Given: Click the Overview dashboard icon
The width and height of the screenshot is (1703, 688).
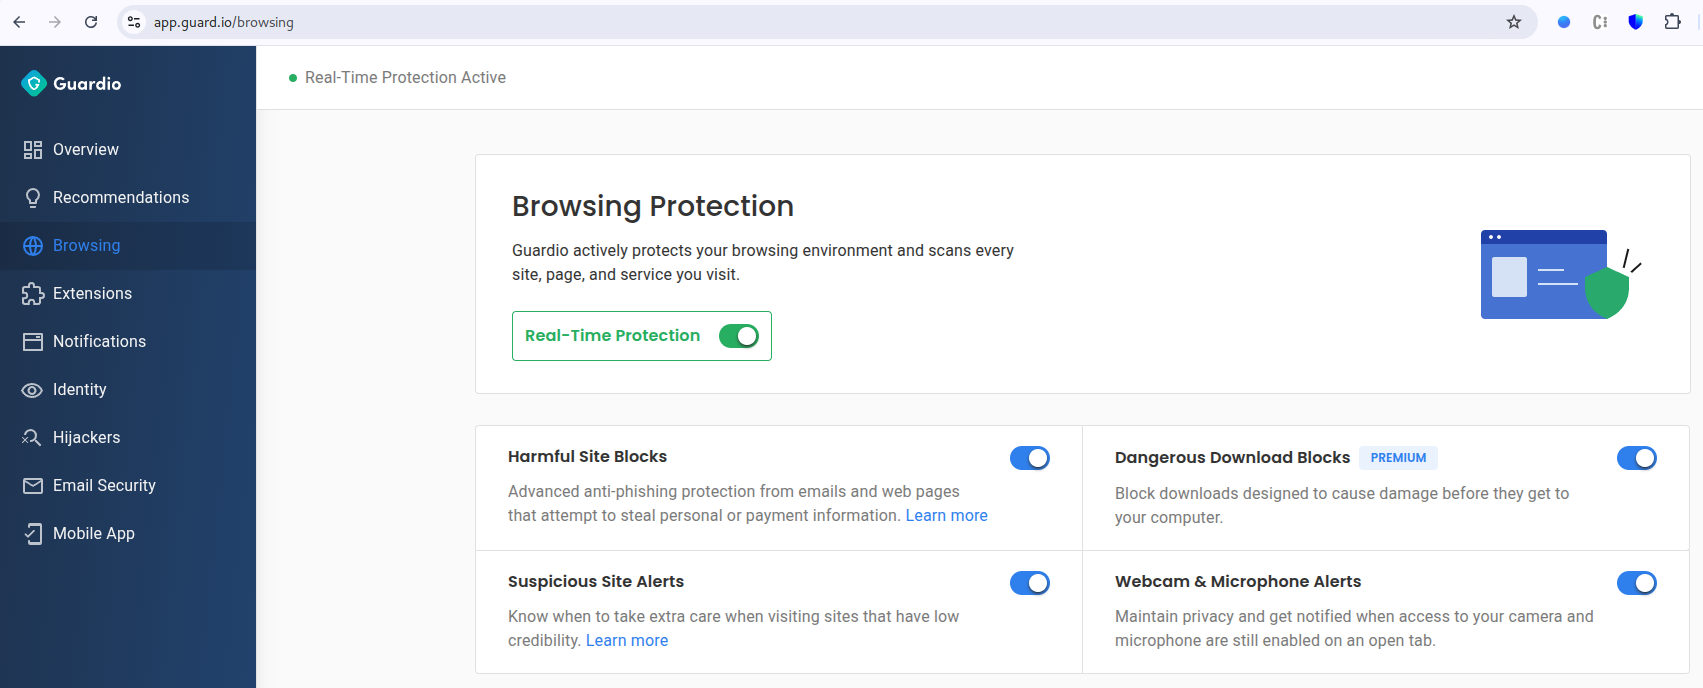Looking at the screenshot, I should click(33, 150).
